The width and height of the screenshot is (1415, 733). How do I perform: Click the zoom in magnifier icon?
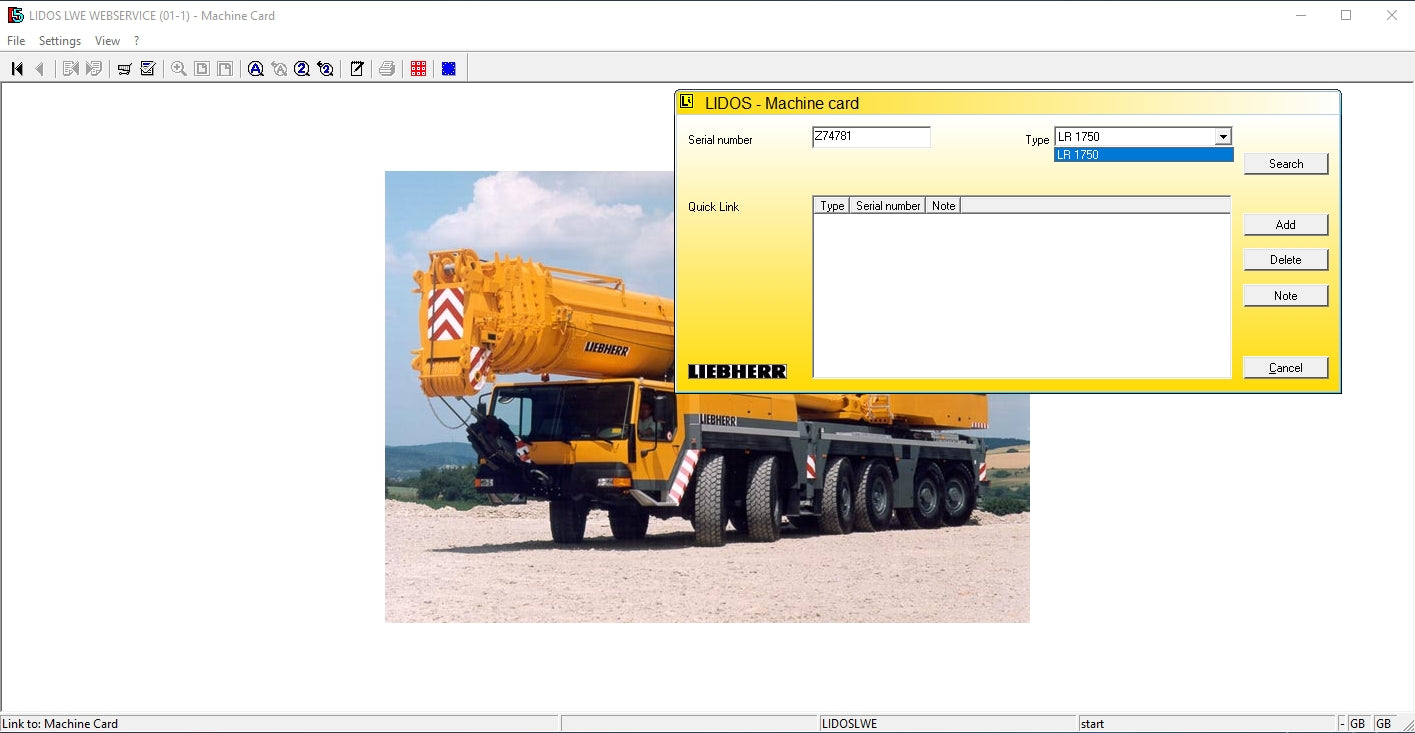click(x=179, y=68)
